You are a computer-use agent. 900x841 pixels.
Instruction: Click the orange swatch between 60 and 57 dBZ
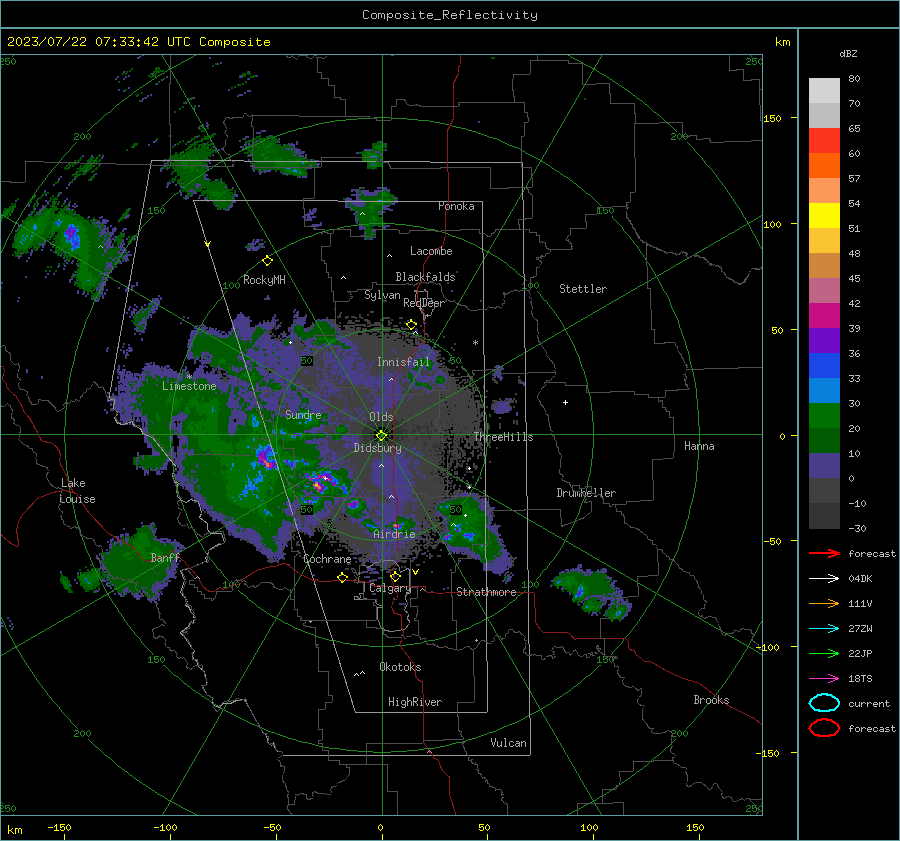coord(824,165)
